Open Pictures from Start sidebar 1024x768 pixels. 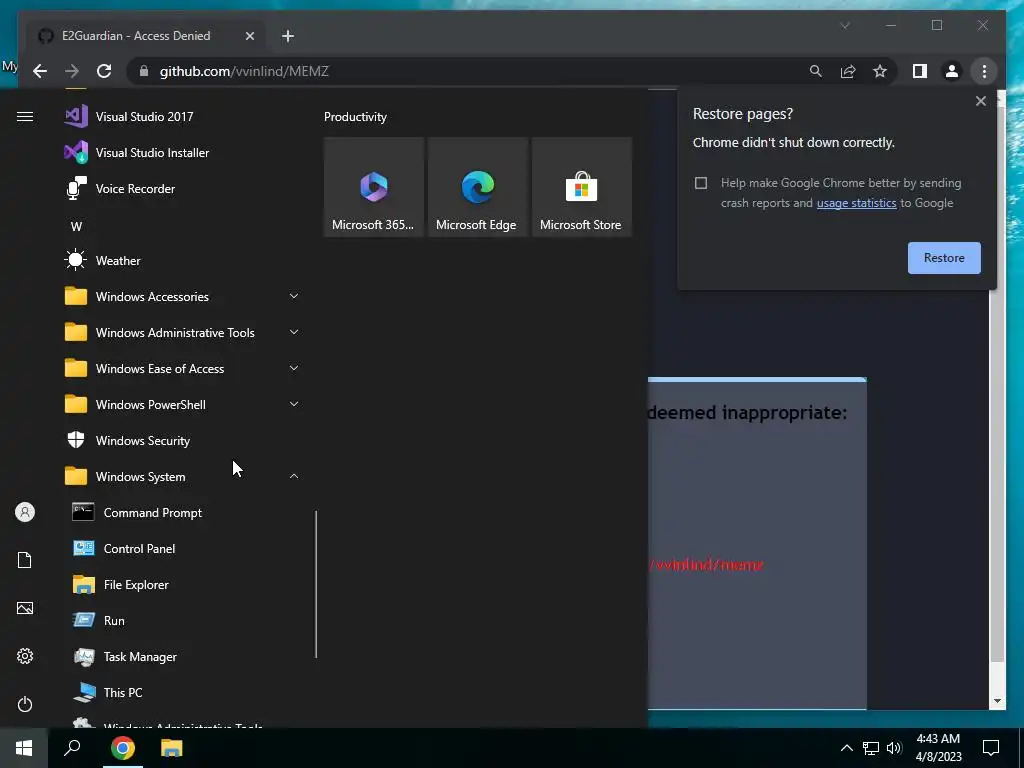25,608
